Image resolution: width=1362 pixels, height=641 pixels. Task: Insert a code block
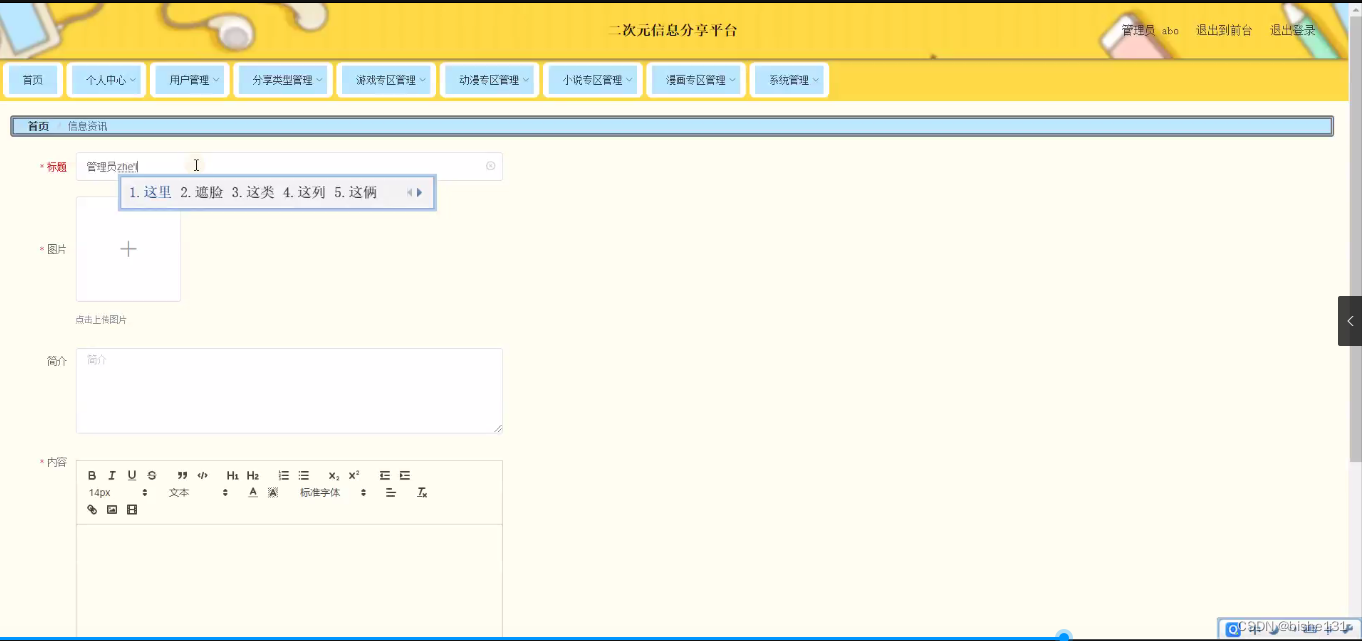(202, 475)
